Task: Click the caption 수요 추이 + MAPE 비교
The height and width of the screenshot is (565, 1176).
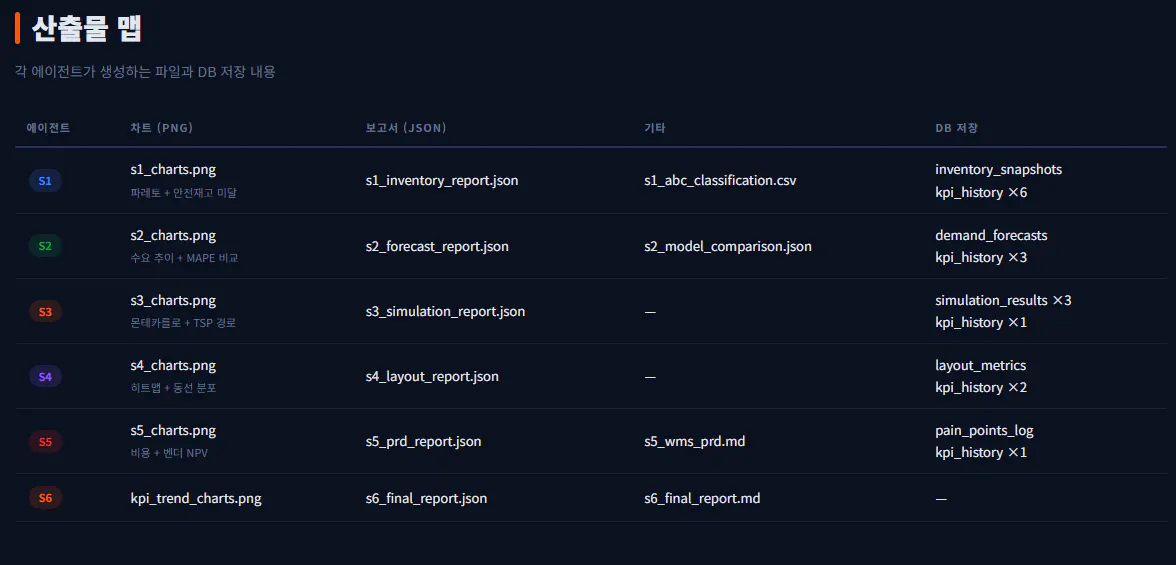Action: [184, 258]
